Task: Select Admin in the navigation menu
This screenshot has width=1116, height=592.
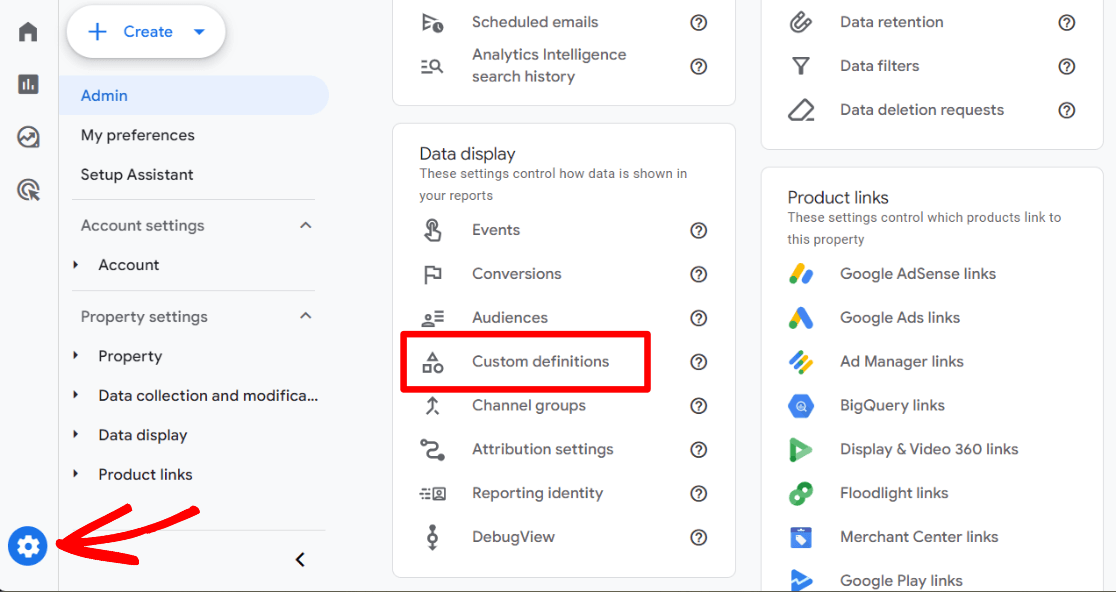Action: coord(104,96)
